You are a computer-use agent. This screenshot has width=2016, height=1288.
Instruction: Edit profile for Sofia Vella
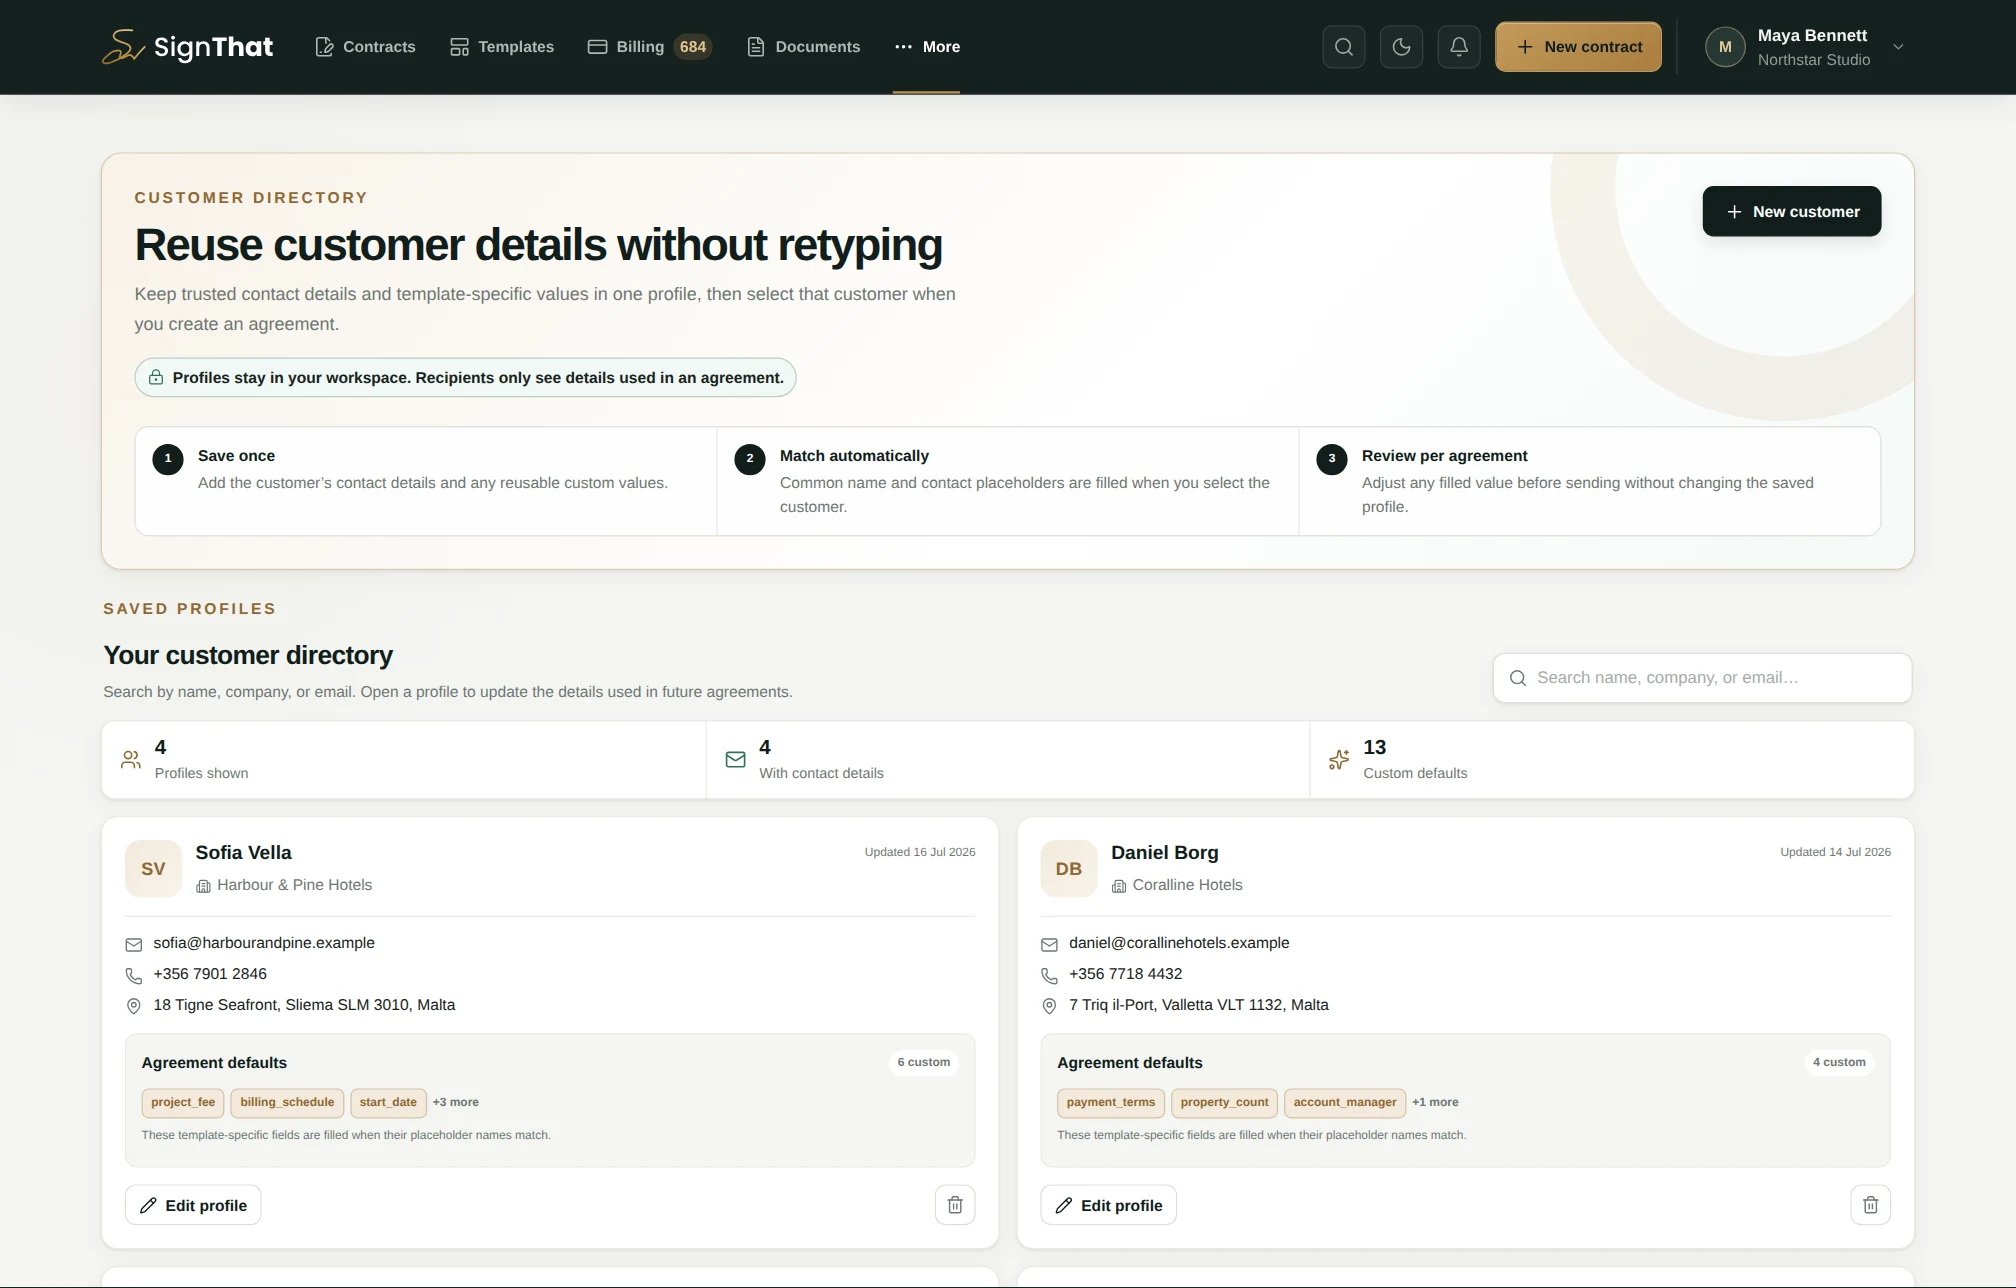coord(193,1205)
